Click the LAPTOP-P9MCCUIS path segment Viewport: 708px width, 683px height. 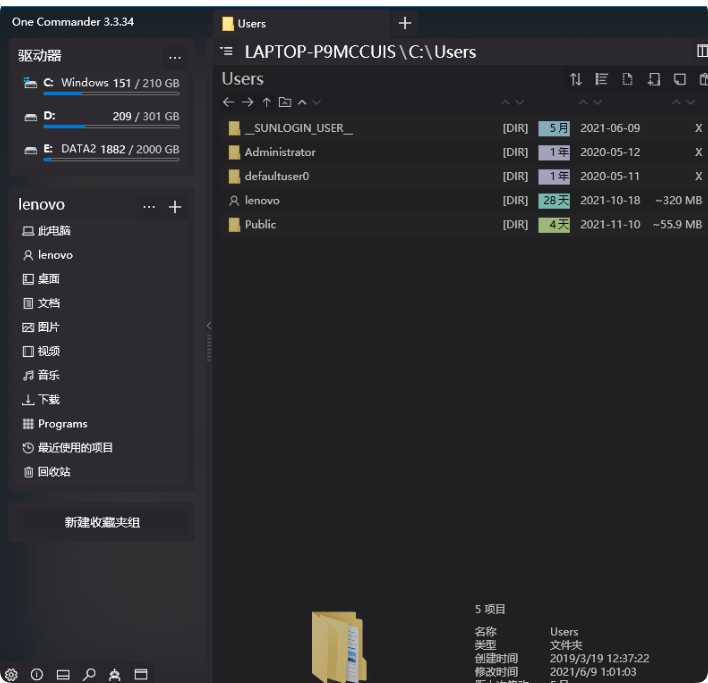coord(320,52)
